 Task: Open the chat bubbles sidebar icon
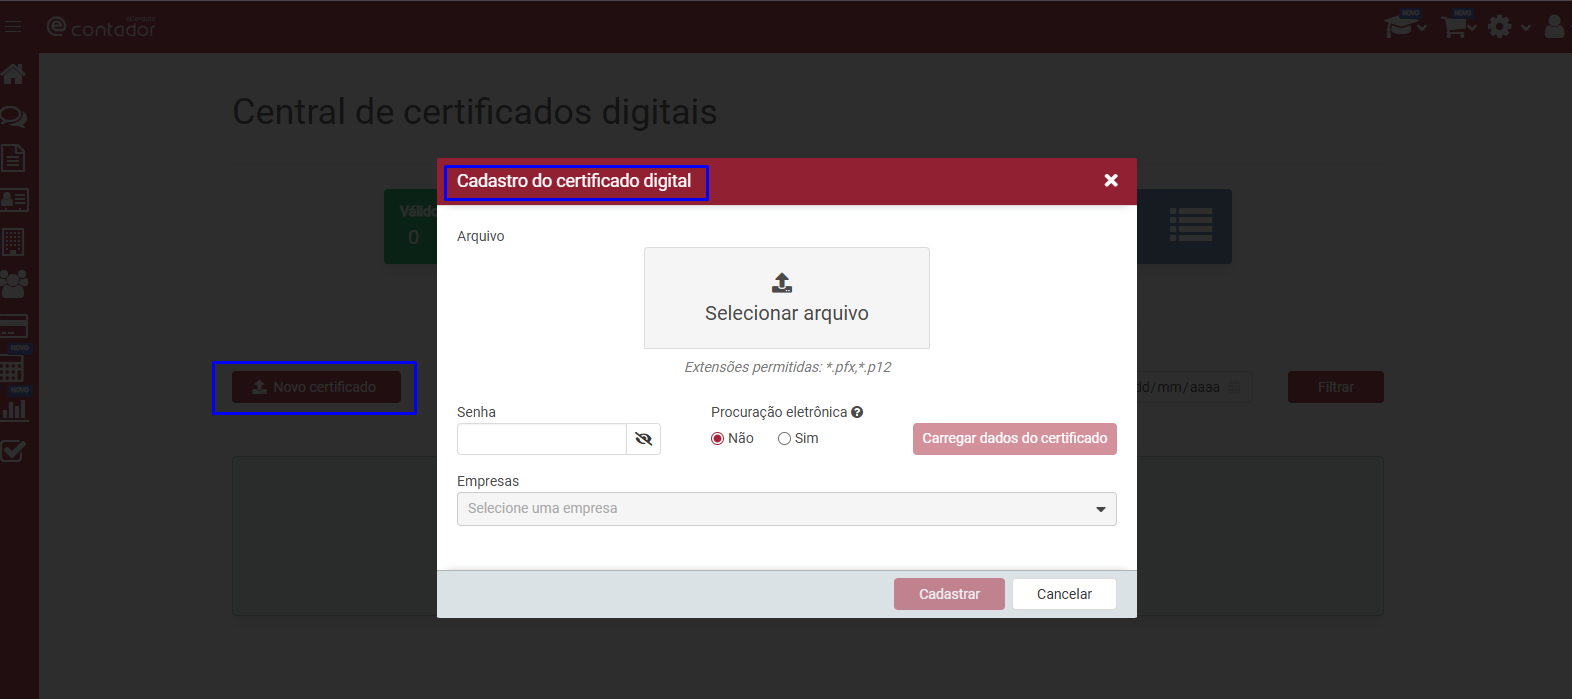coord(14,117)
